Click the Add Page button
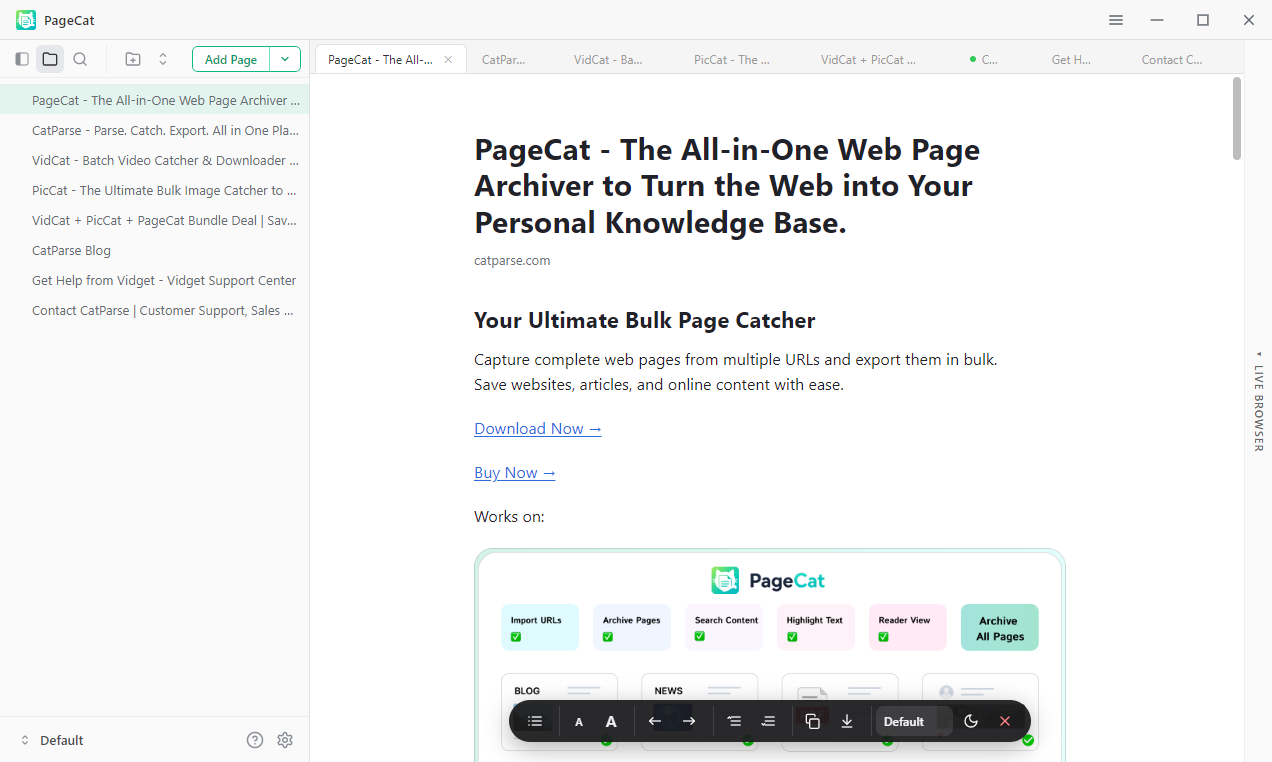Screen dimensions: 1272x762 click(231, 59)
